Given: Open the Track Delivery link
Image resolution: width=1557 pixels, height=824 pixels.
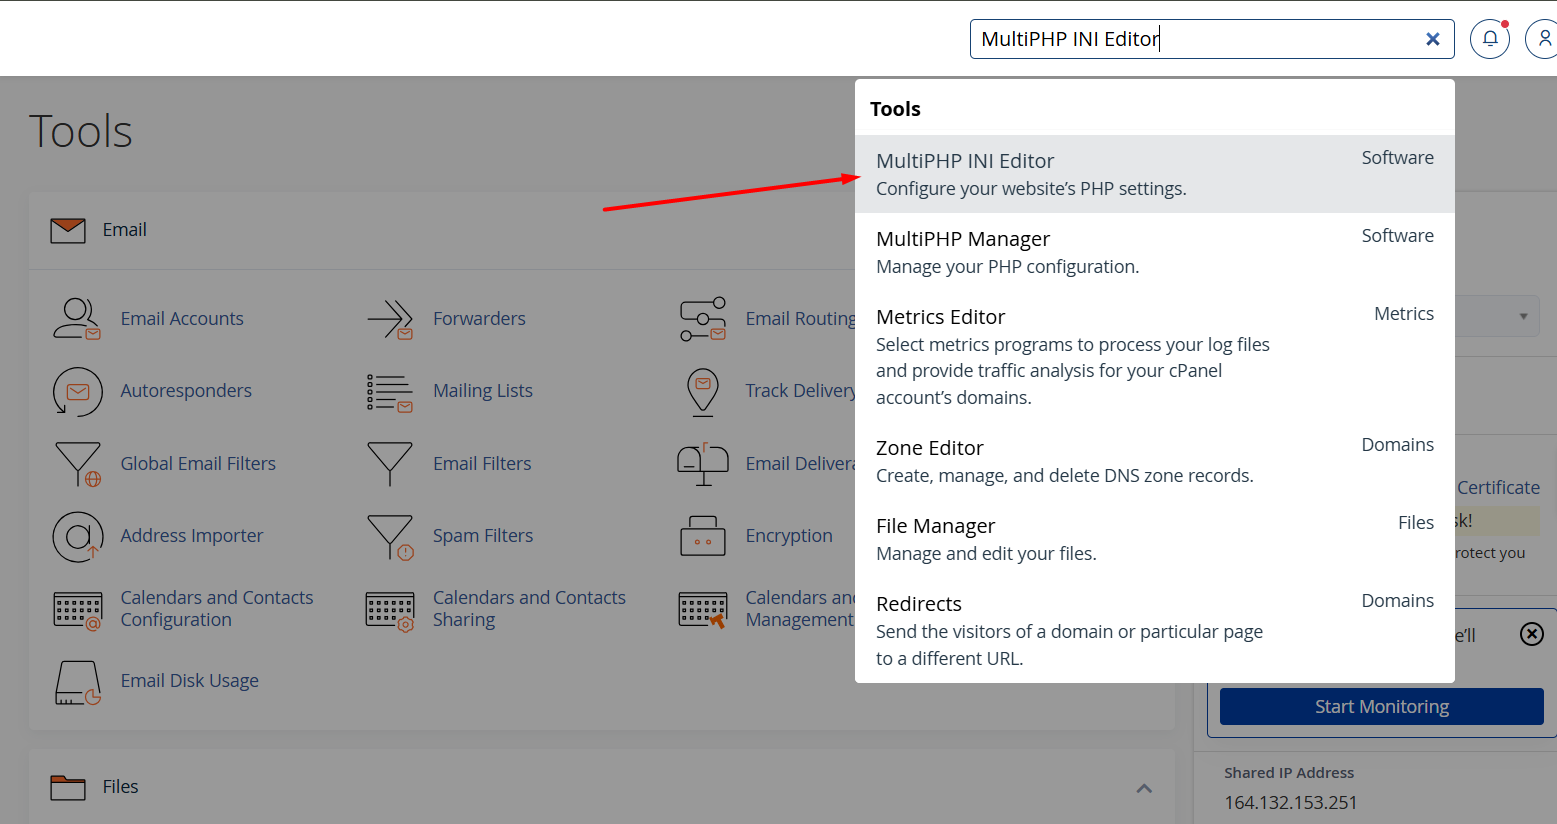Looking at the screenshot, I should coord(800,390).
